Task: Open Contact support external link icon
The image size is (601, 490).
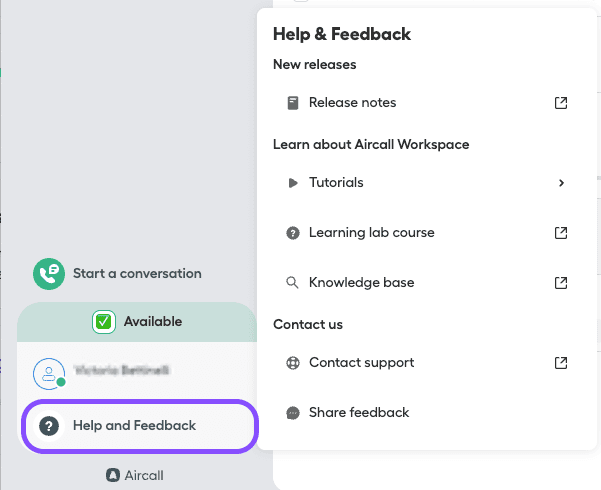Action: [x=561, y=363]
